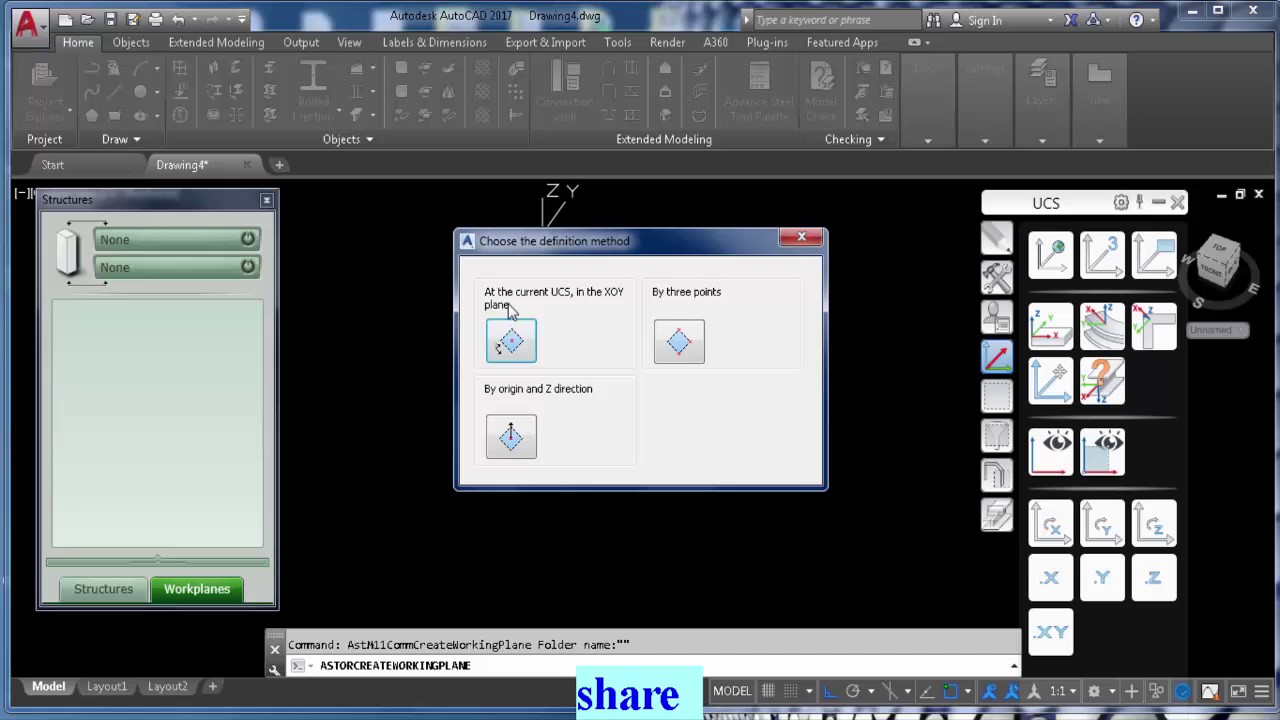
Task: Open the tools (hammer and wrench) palette category
Action: click(x=997, y=277)
